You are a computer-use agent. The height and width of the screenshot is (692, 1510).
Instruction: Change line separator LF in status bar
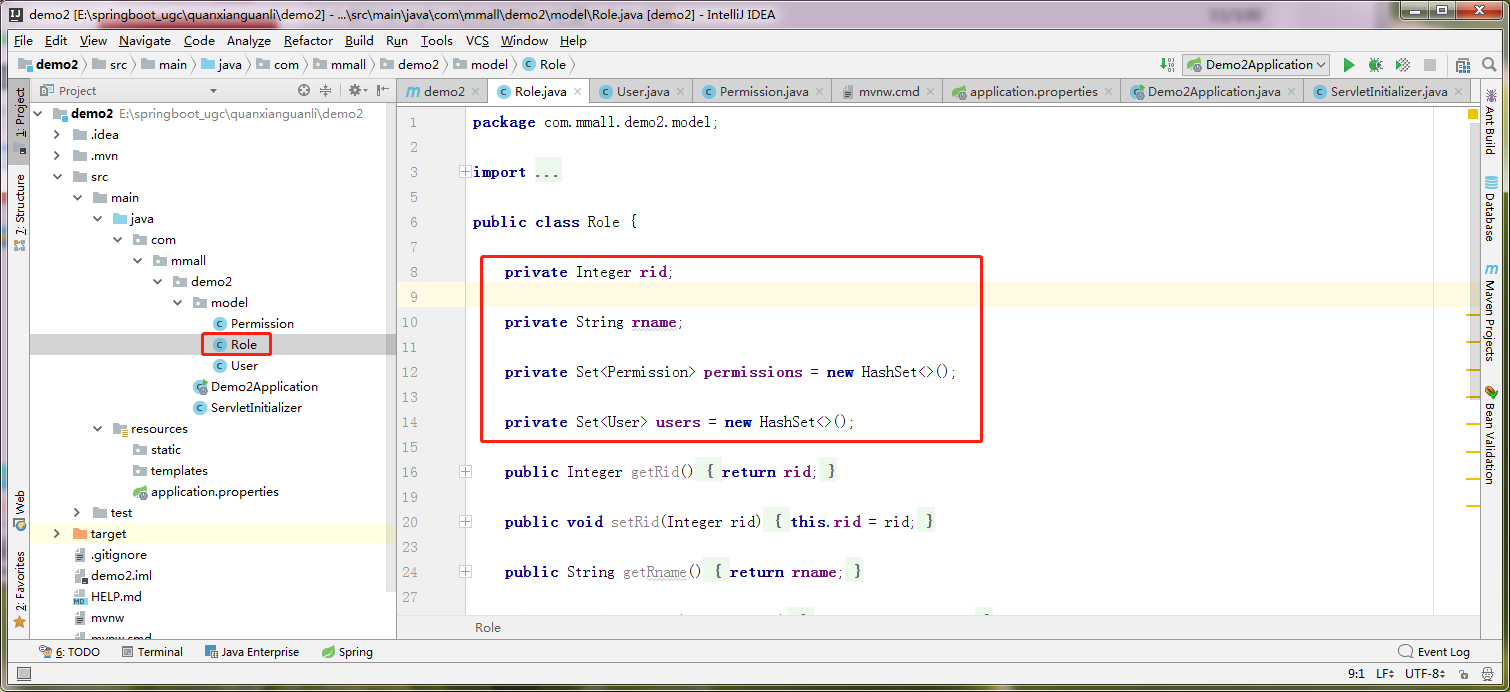tap(1385, 674)
